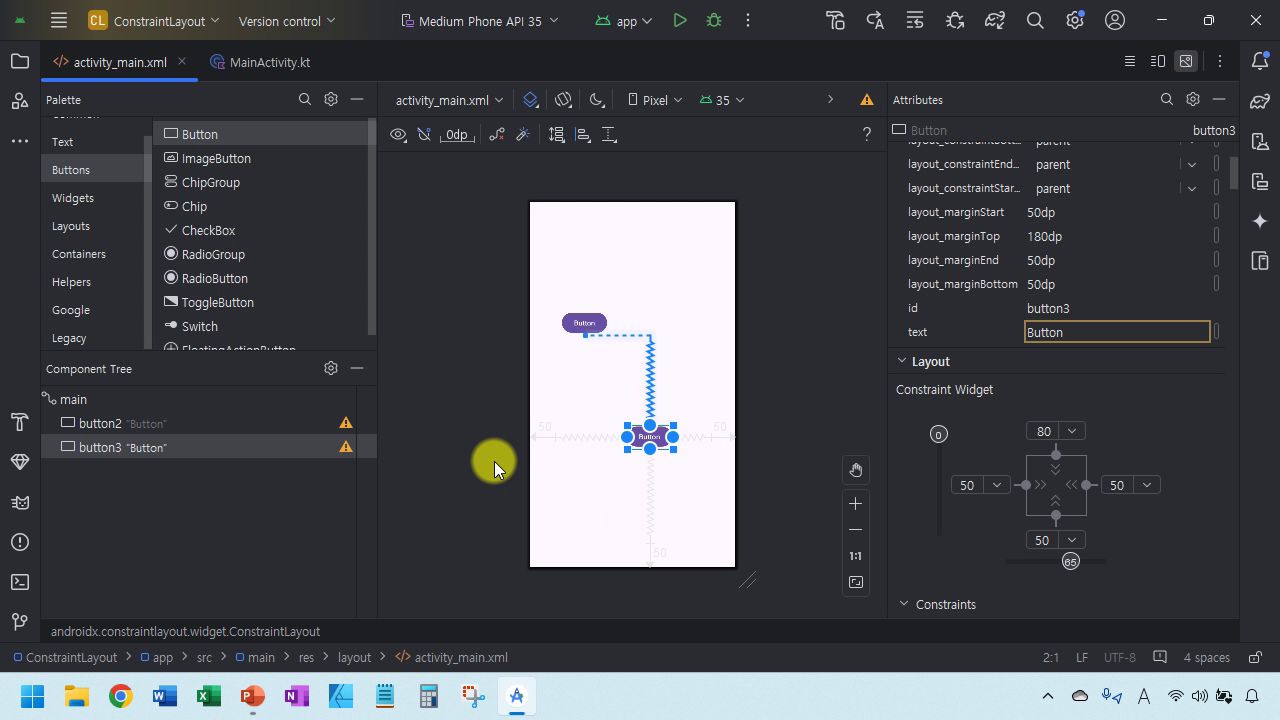Select the Pan hand tool in design surface
The image size is (1280, 720).
pyautogui.click(x=855, y=470)
